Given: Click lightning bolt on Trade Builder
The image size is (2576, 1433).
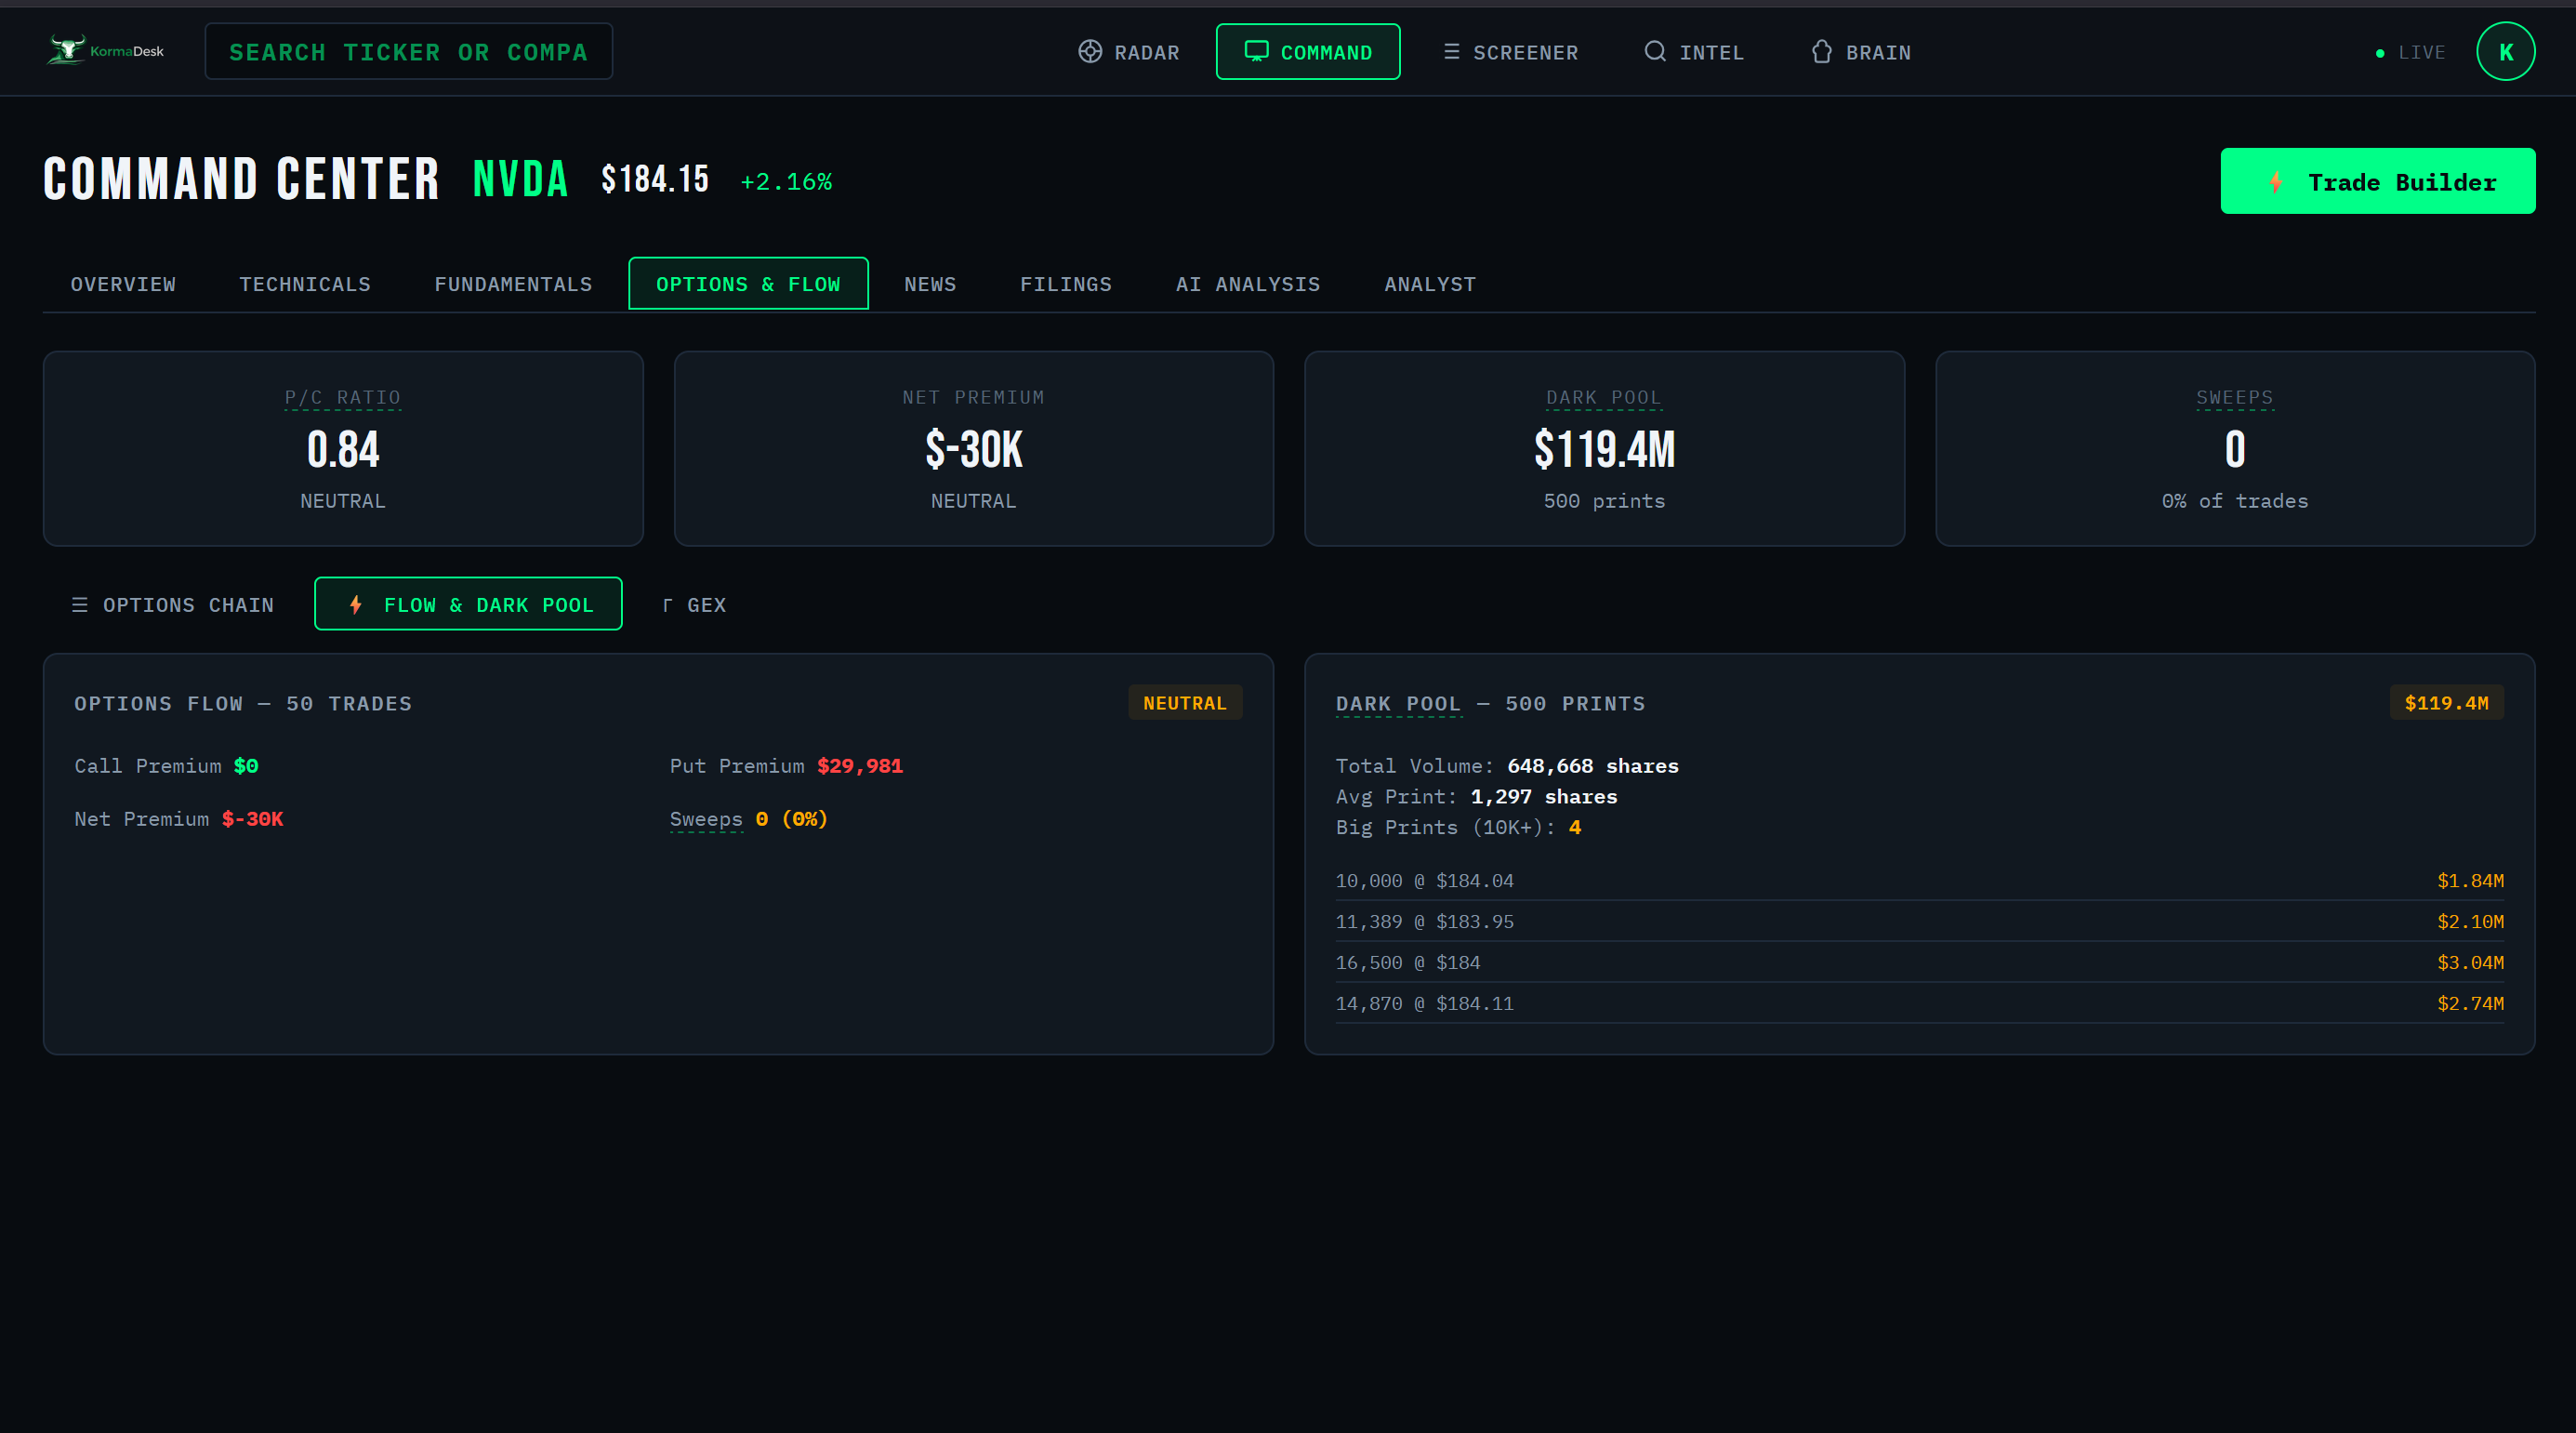Looking at the screenshot, I should click(2275, 182).
